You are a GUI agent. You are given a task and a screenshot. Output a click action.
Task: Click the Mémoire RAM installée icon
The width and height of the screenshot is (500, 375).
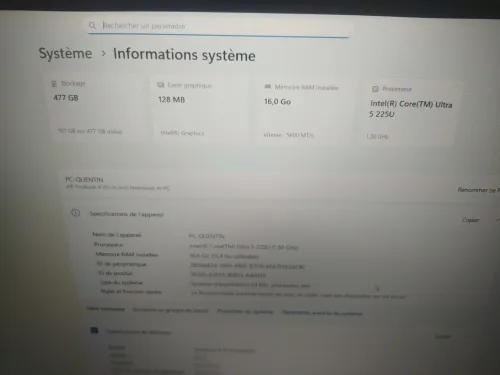268,87
